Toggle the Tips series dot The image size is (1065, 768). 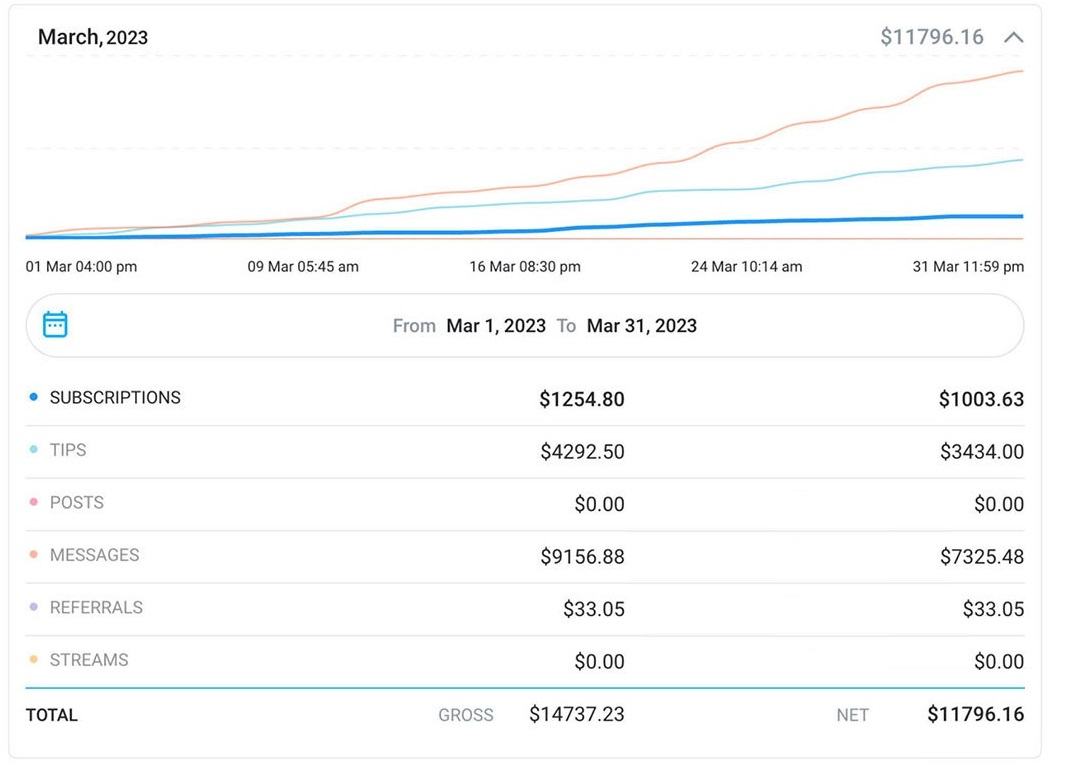pyautogui.click(x=33, y=450)
